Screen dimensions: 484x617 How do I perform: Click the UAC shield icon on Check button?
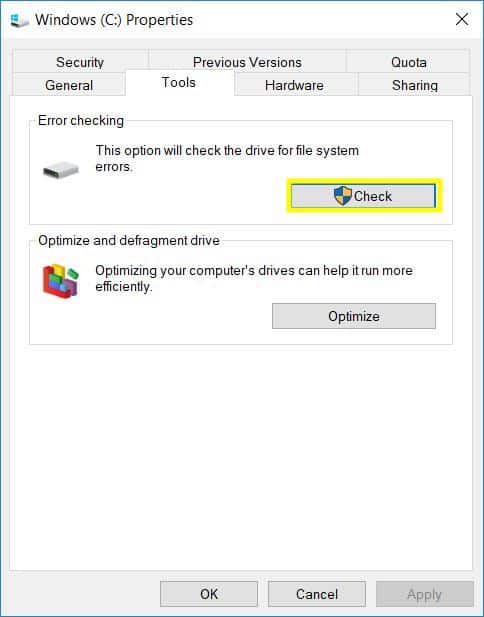343,196
